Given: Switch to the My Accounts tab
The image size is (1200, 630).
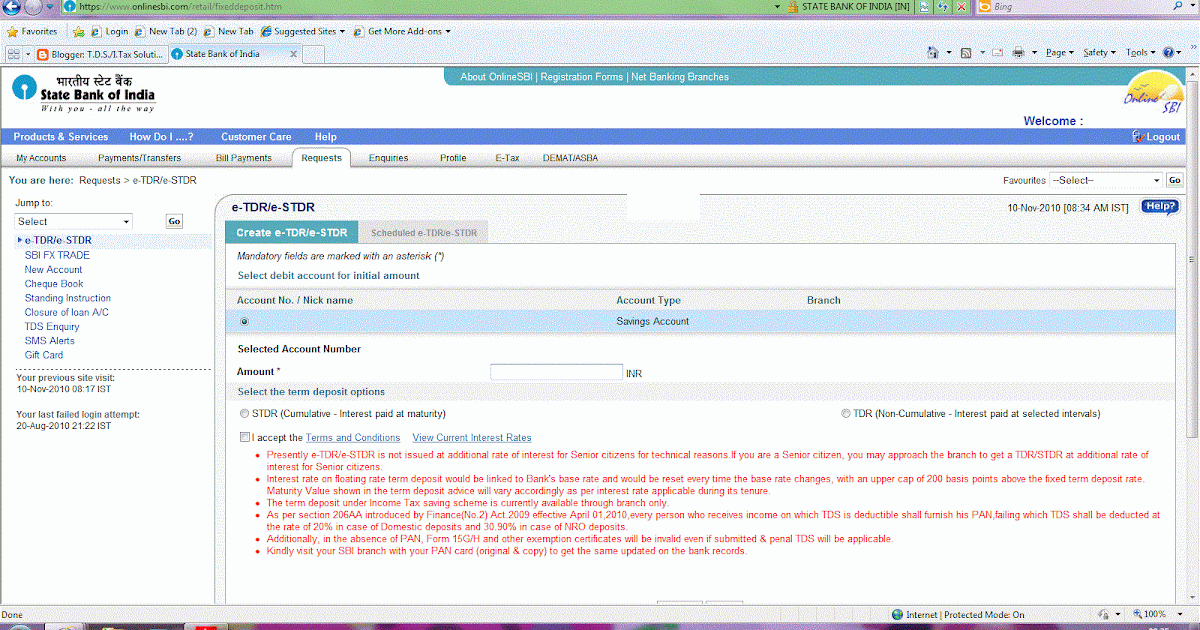Looking at the screenshot, I should tap(41, 158).
